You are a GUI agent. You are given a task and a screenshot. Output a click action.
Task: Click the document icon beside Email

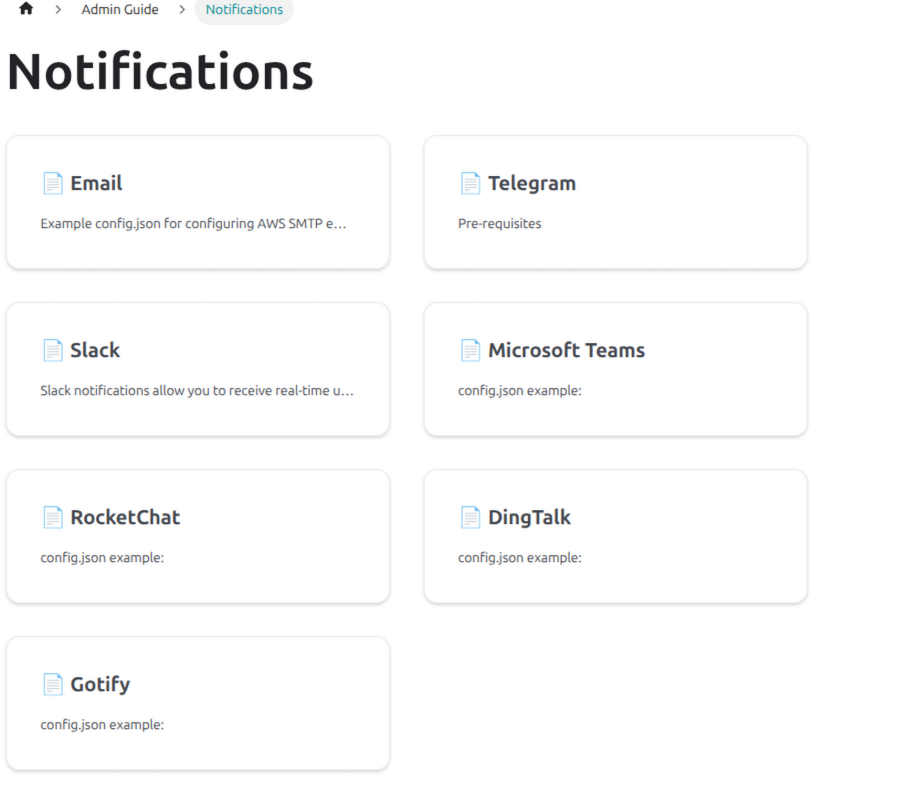coord(52,183)
